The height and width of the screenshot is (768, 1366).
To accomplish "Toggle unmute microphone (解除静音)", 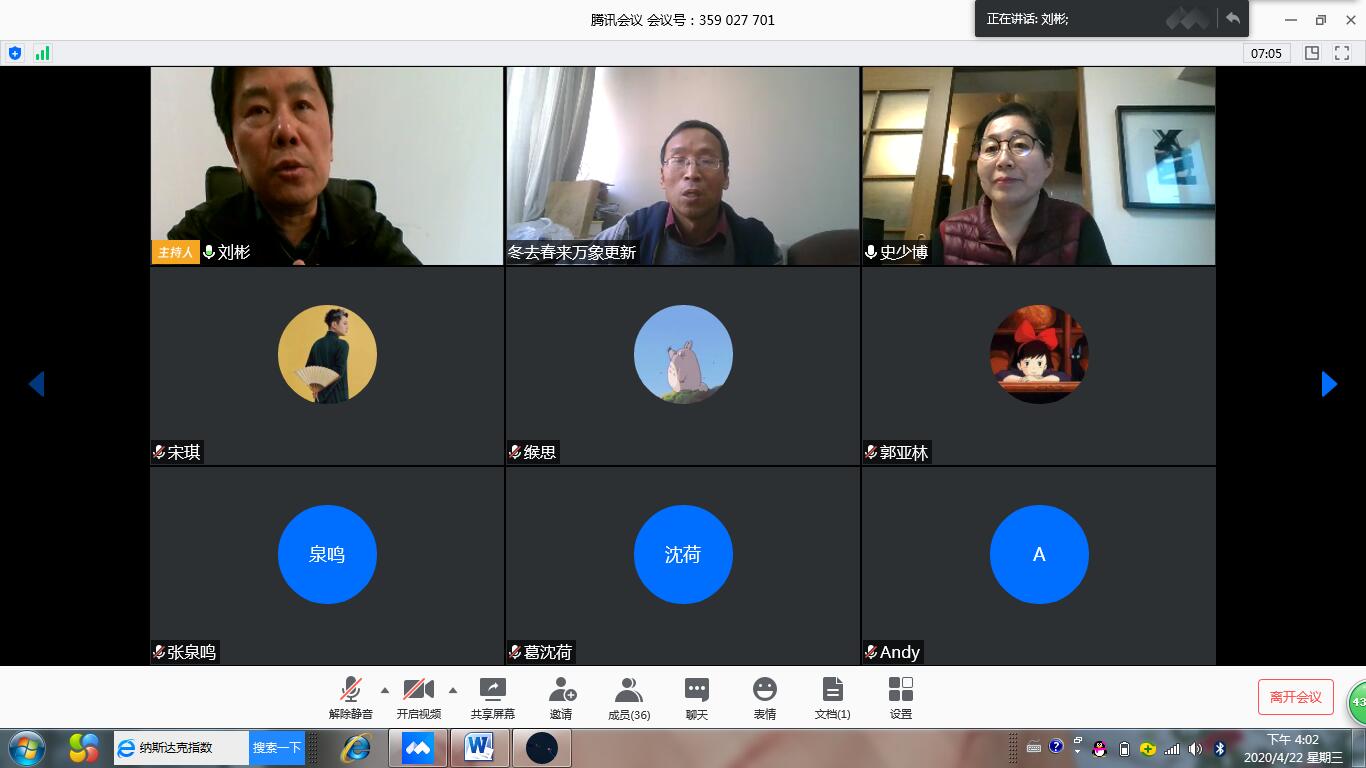I will click(350, 697).
